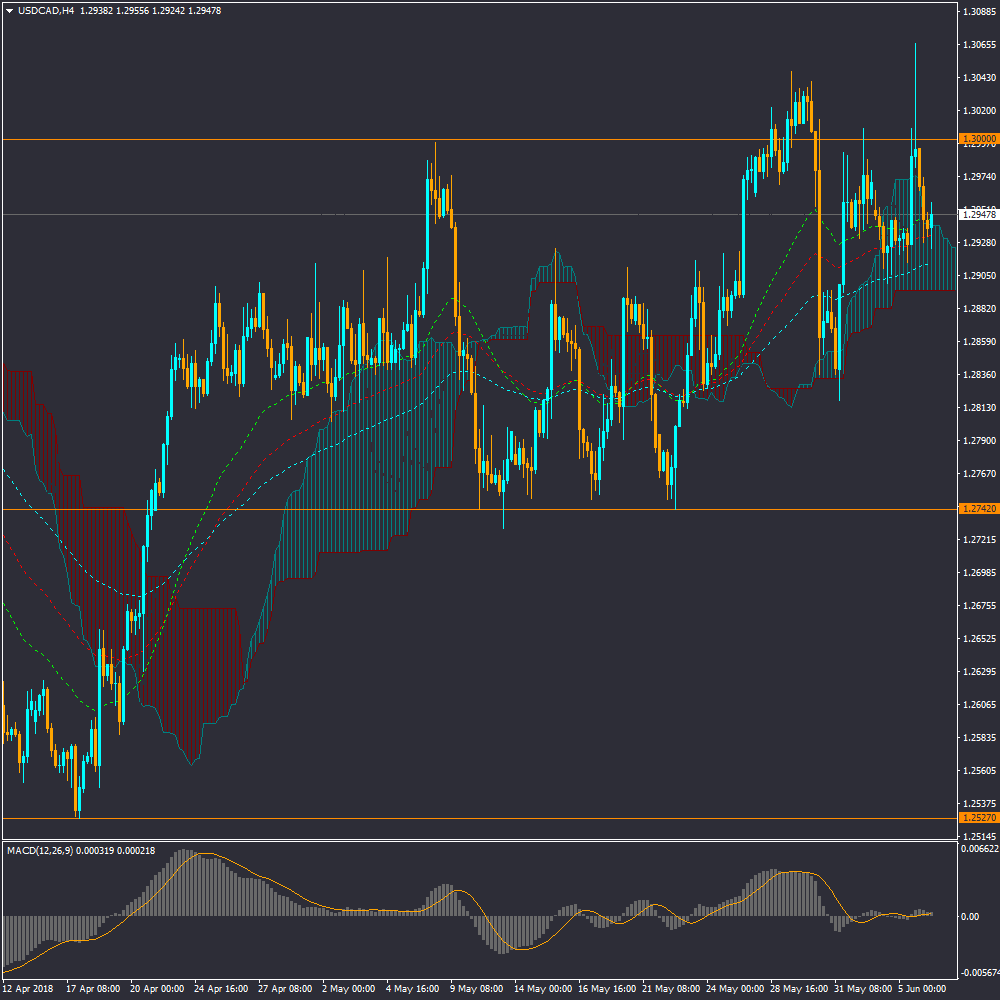Viewport: 1000px width, 1000px height.
Task: Click the MACD 0.00 zero level label
Action: coord(969,916)
